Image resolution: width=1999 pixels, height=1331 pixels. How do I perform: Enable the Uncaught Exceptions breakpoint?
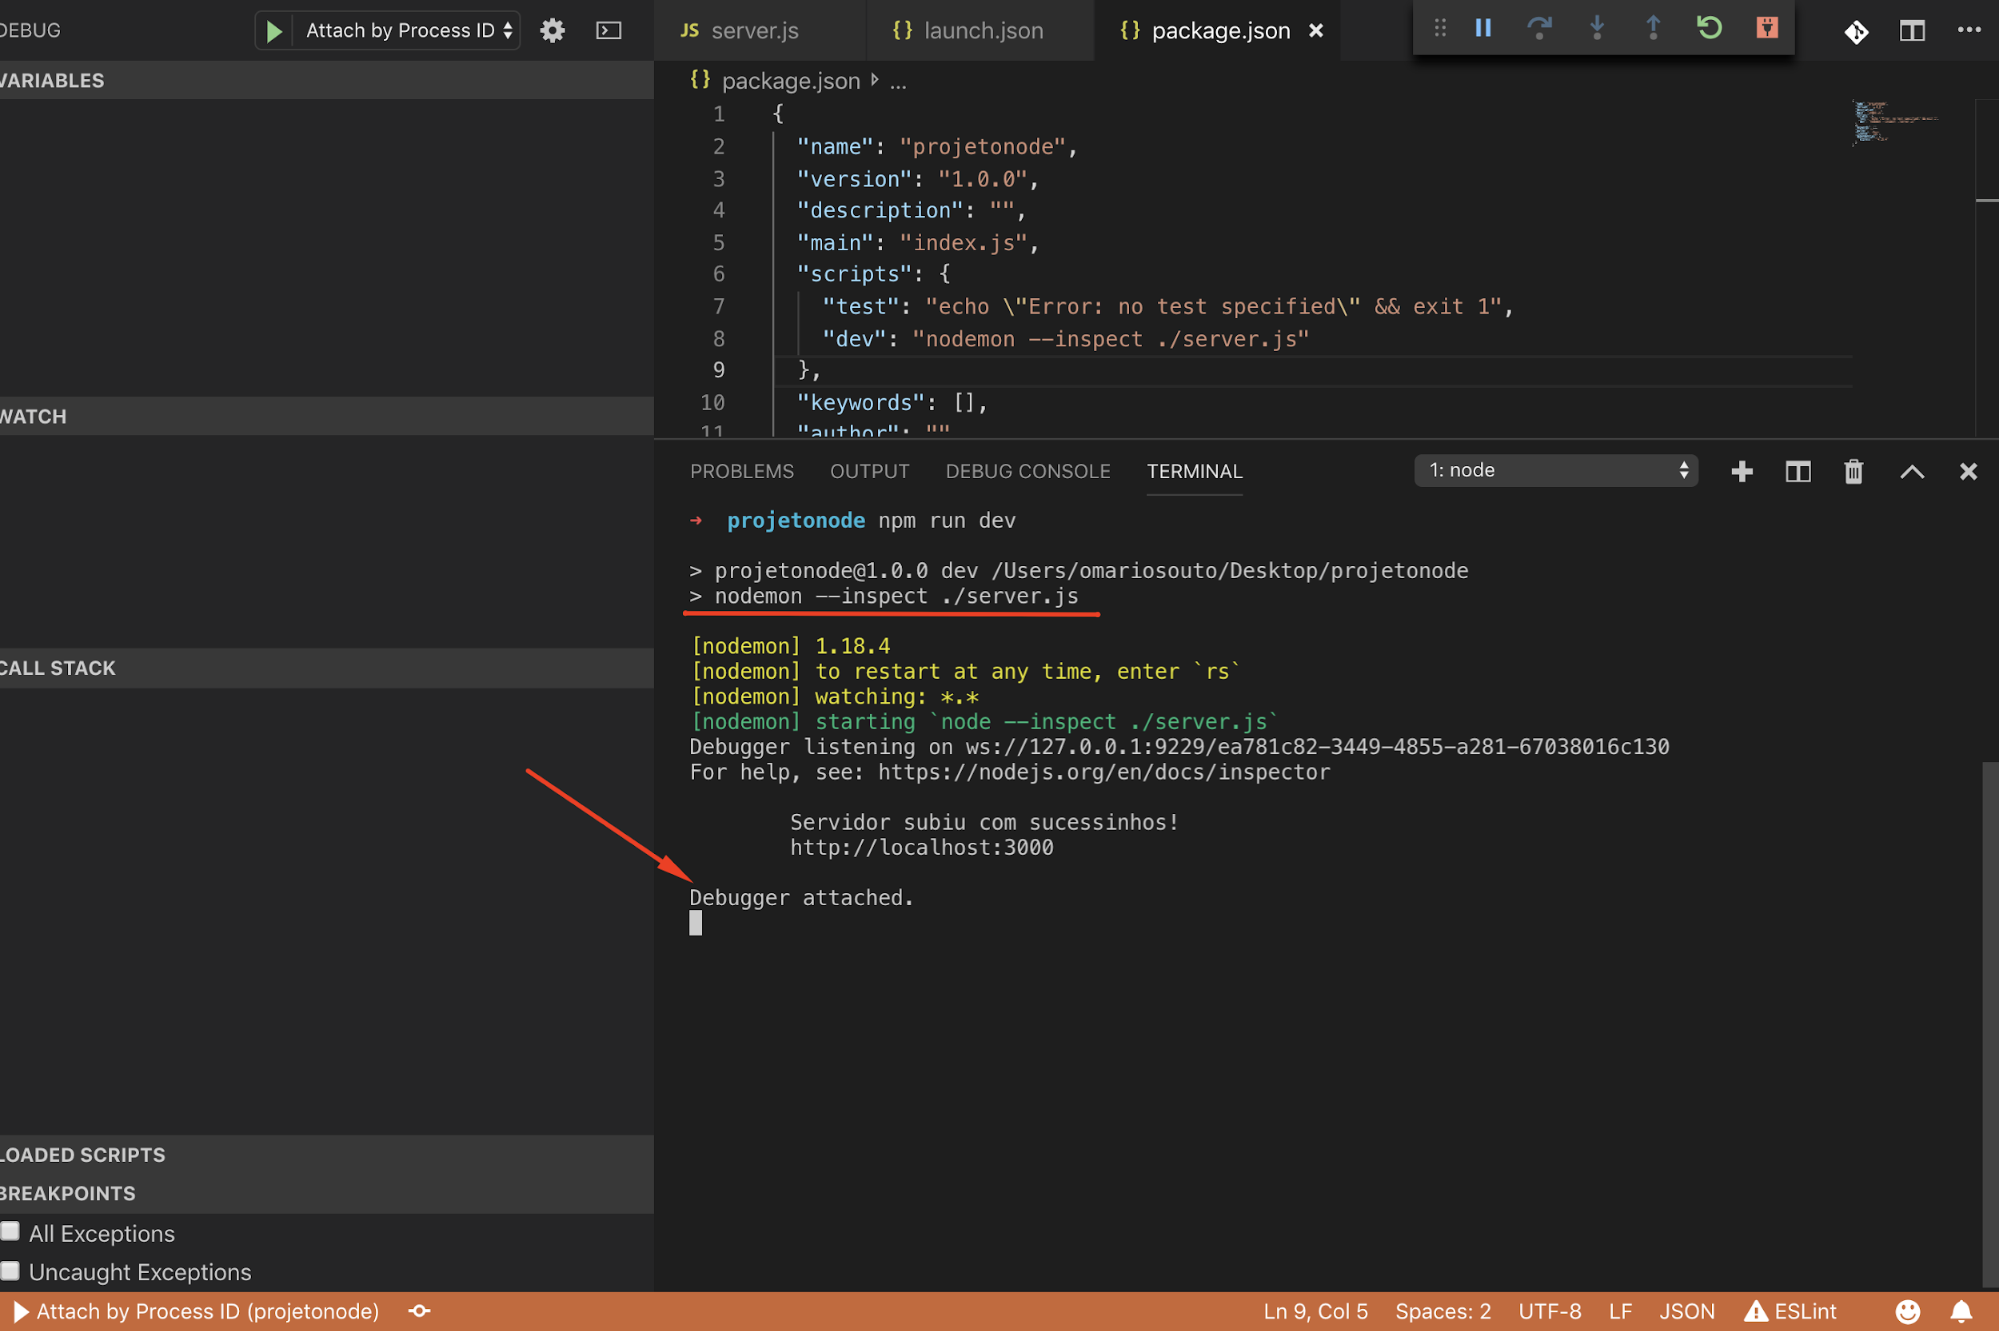[10, 1269]
